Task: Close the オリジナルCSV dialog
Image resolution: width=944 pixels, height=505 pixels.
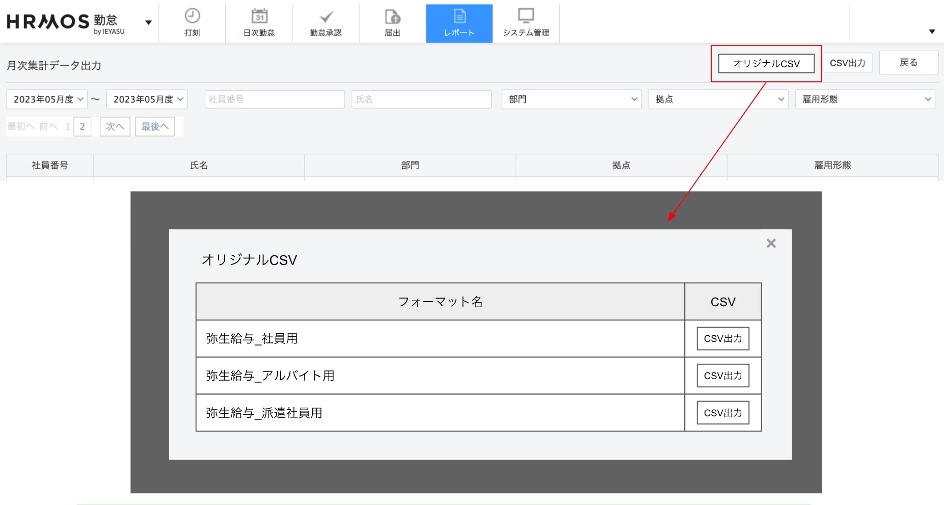Action: (x=771, y=243)
